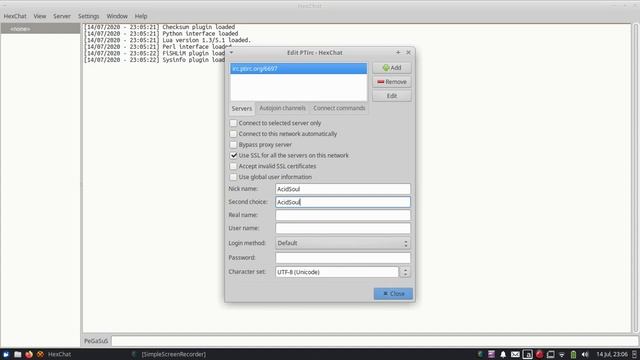Open the View menu
The height and width of the screenshot is (360, 640).
[x=40, y=16]
